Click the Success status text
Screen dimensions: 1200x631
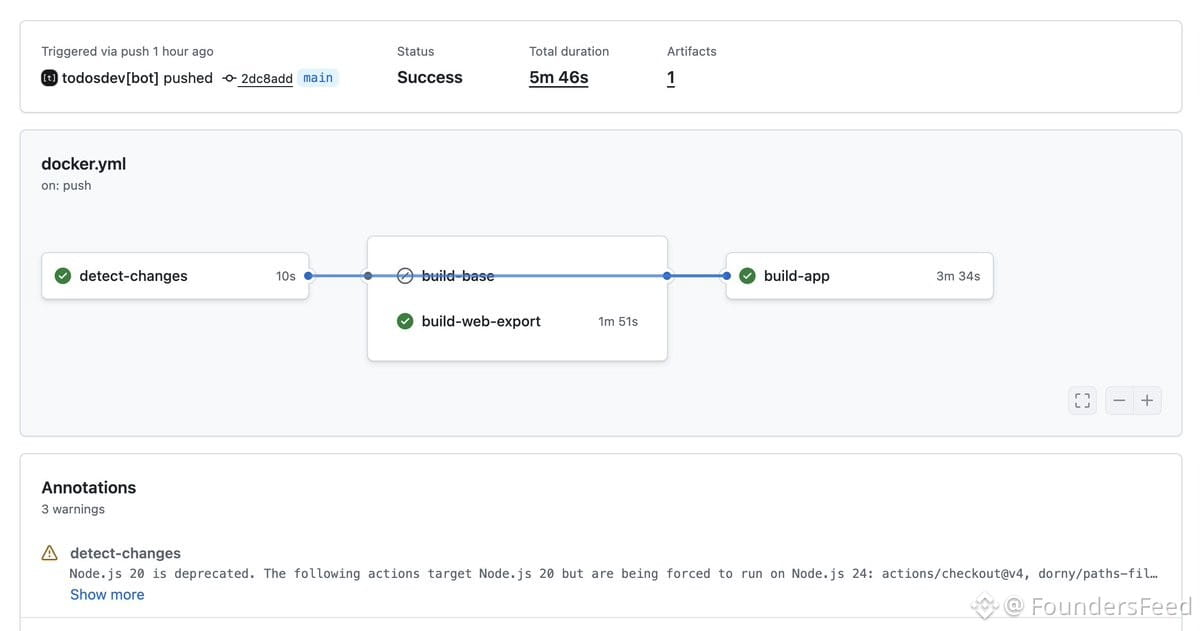[x=430, y=78]
